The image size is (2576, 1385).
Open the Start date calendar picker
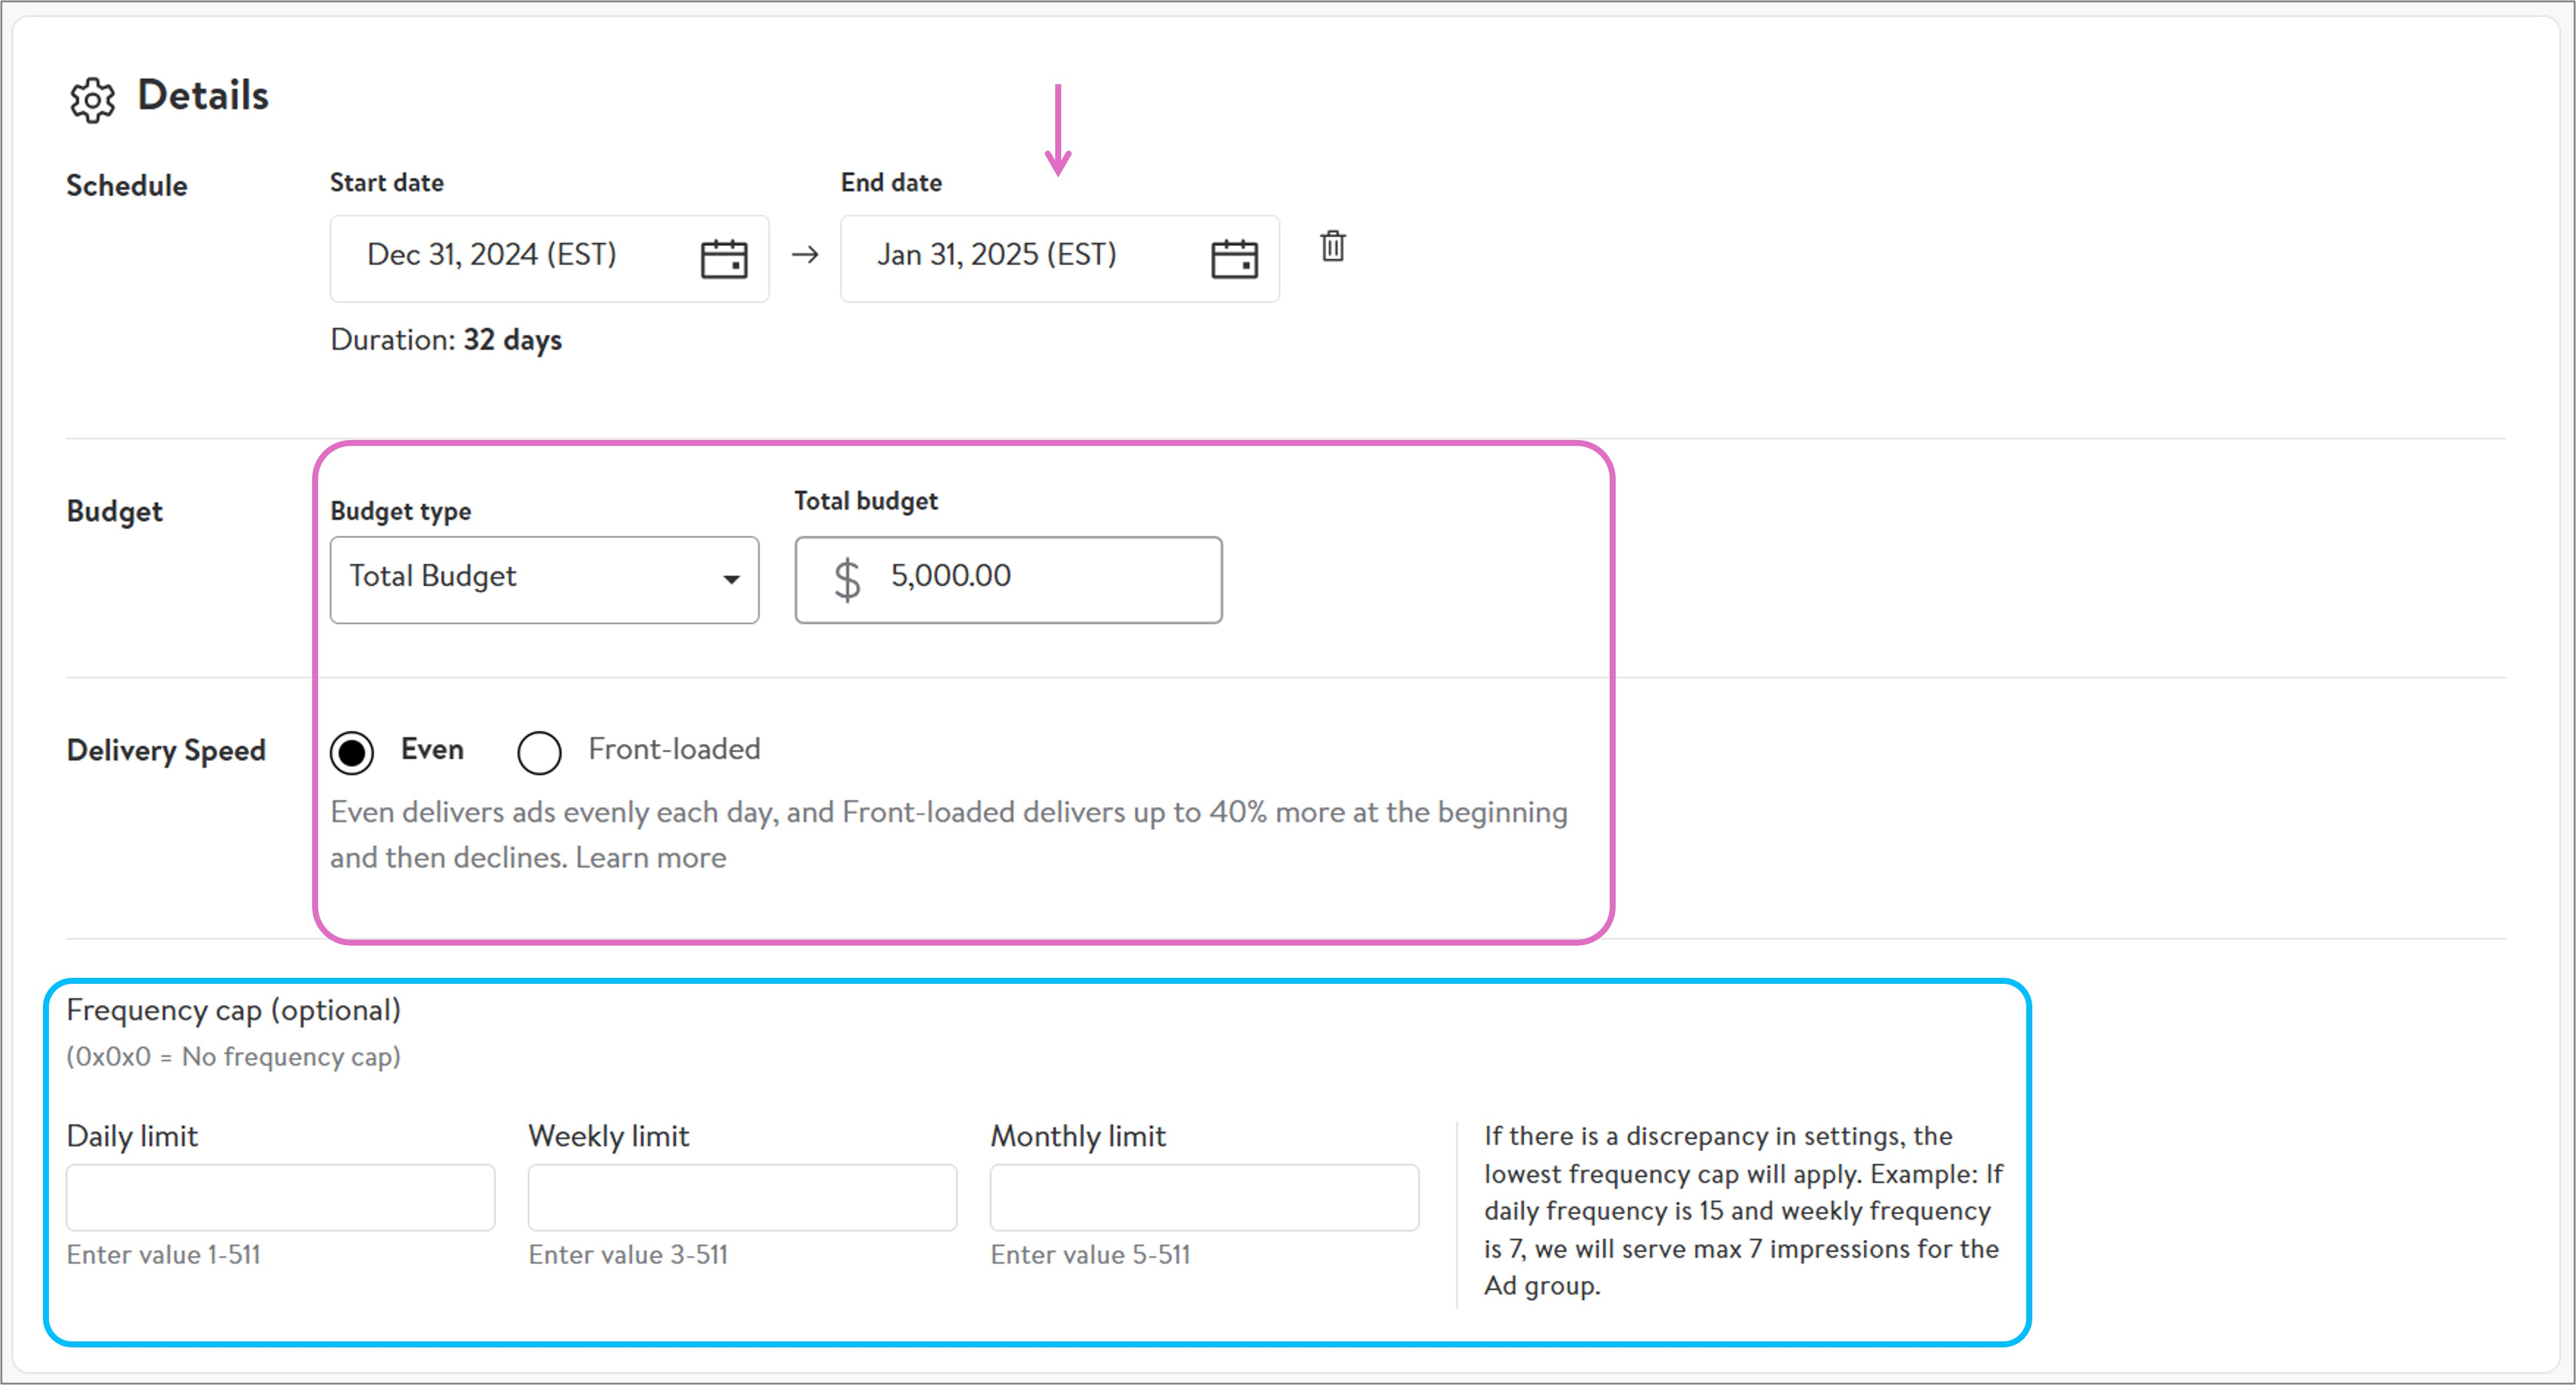723,259
